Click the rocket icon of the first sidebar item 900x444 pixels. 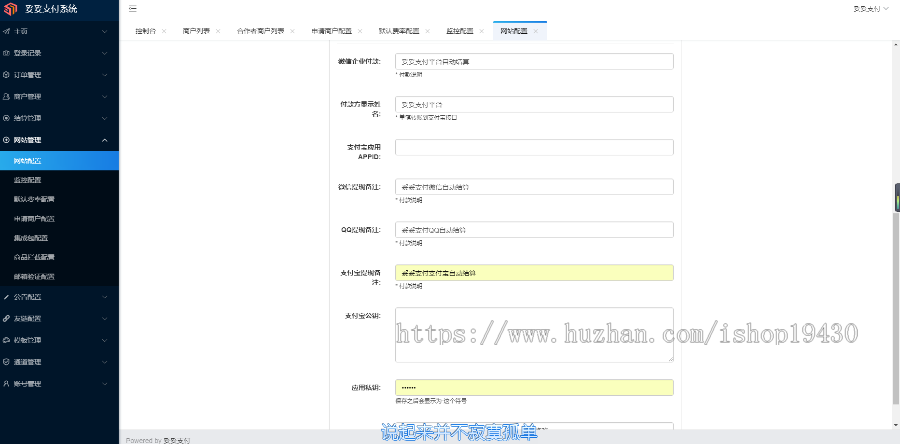(6, 32)
